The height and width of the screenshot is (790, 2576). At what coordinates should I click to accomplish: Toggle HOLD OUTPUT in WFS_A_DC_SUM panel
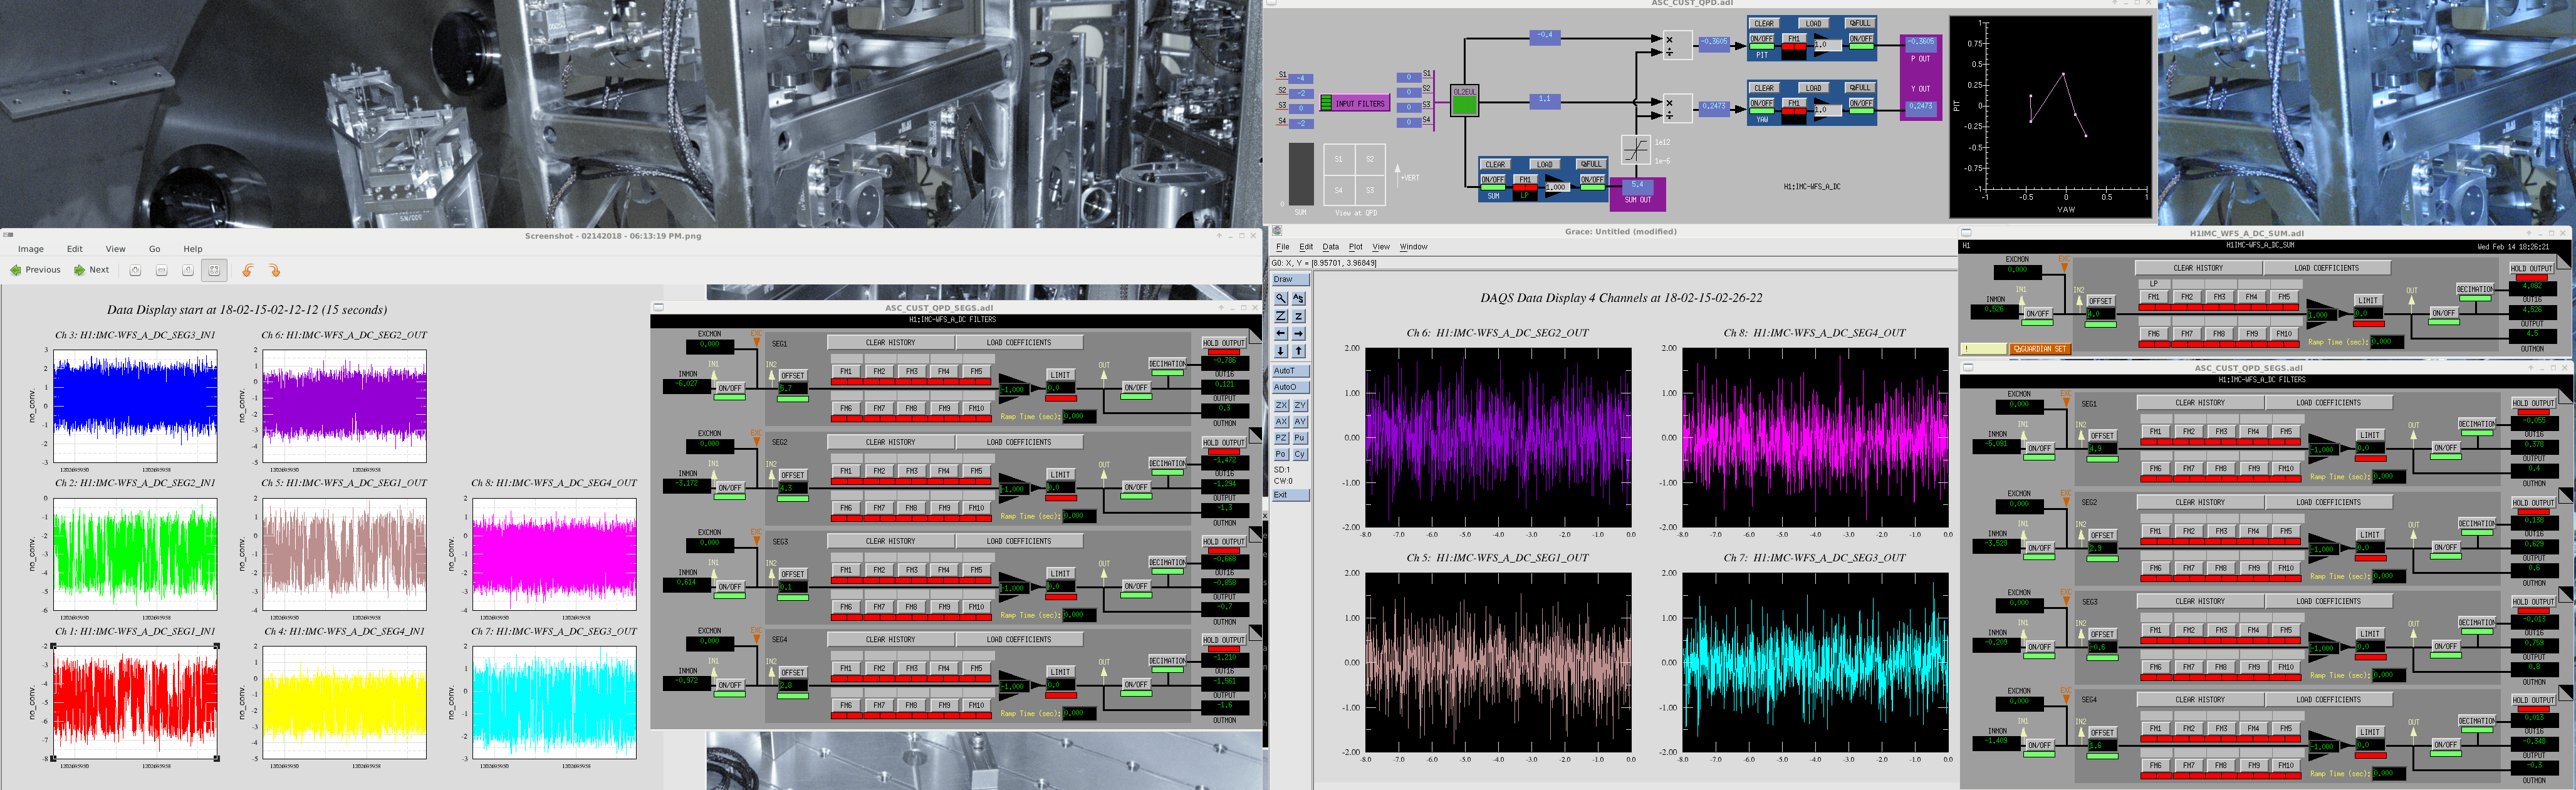[2531, 268]
